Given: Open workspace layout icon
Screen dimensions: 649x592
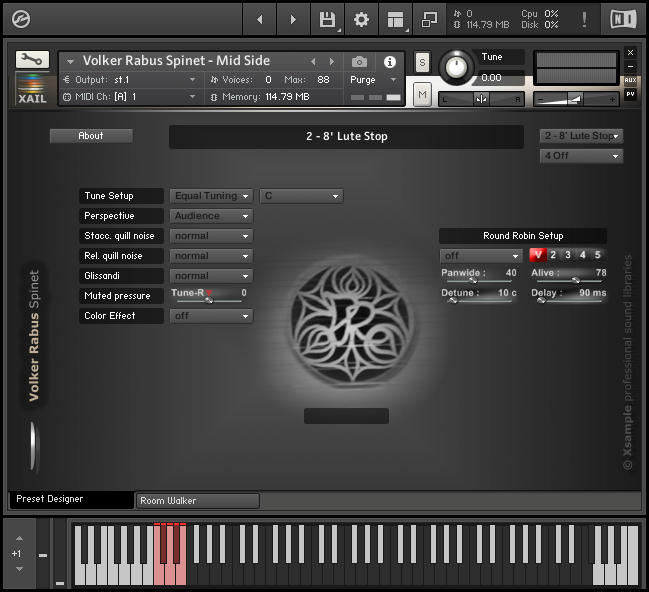Looking at the screenshot, I should click(395, 19).
